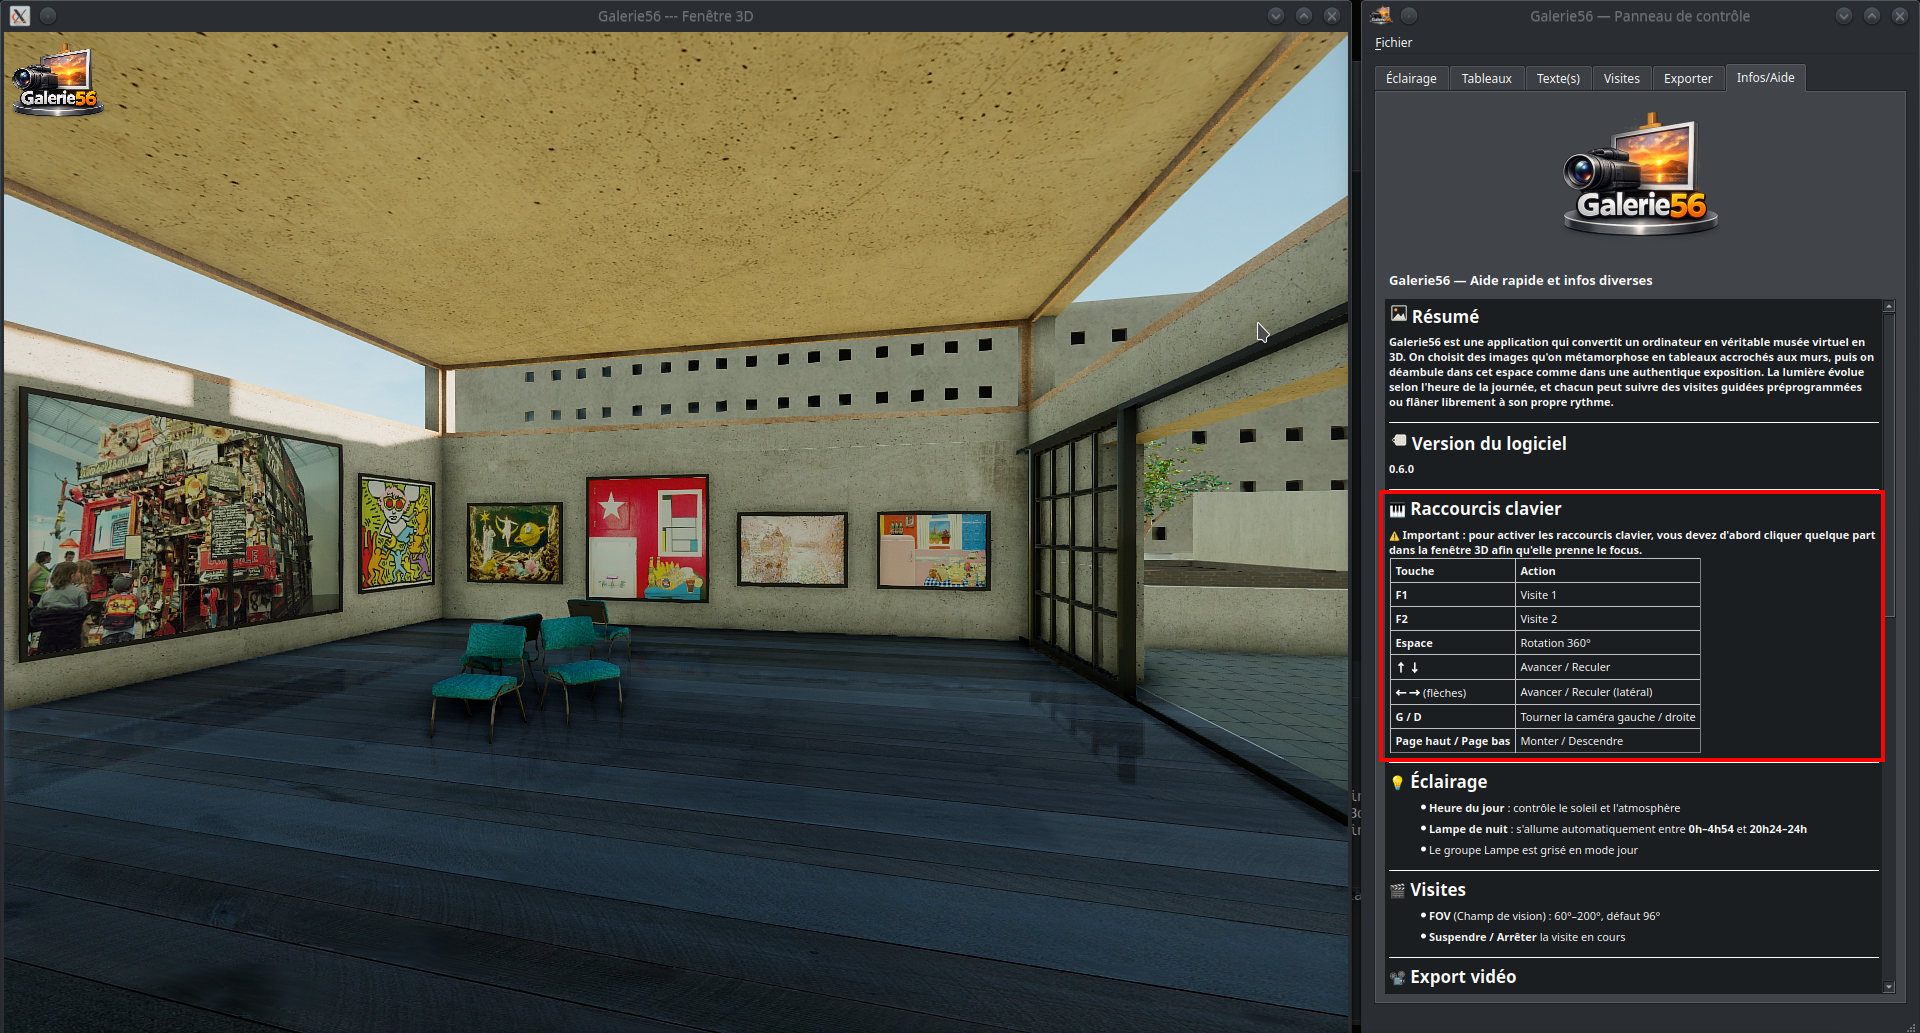
Task: Switch to the Éclairage tab
Action: tap(1411, 78)
